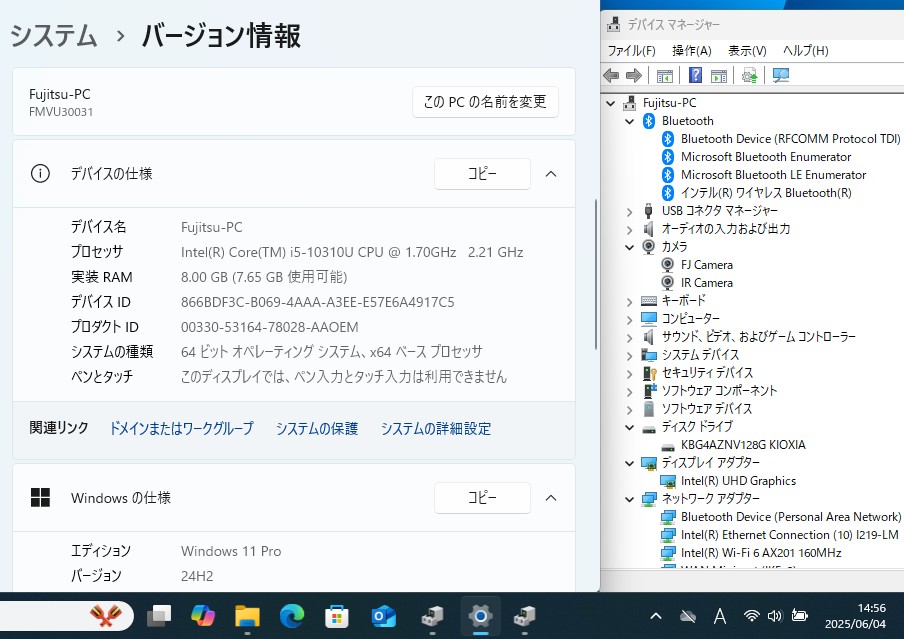Viewport: 904px width, 639px height.
Task: Select Bluetooth Device (RFCOMM Protocol TDI)
Action: (x=790, y=139)
